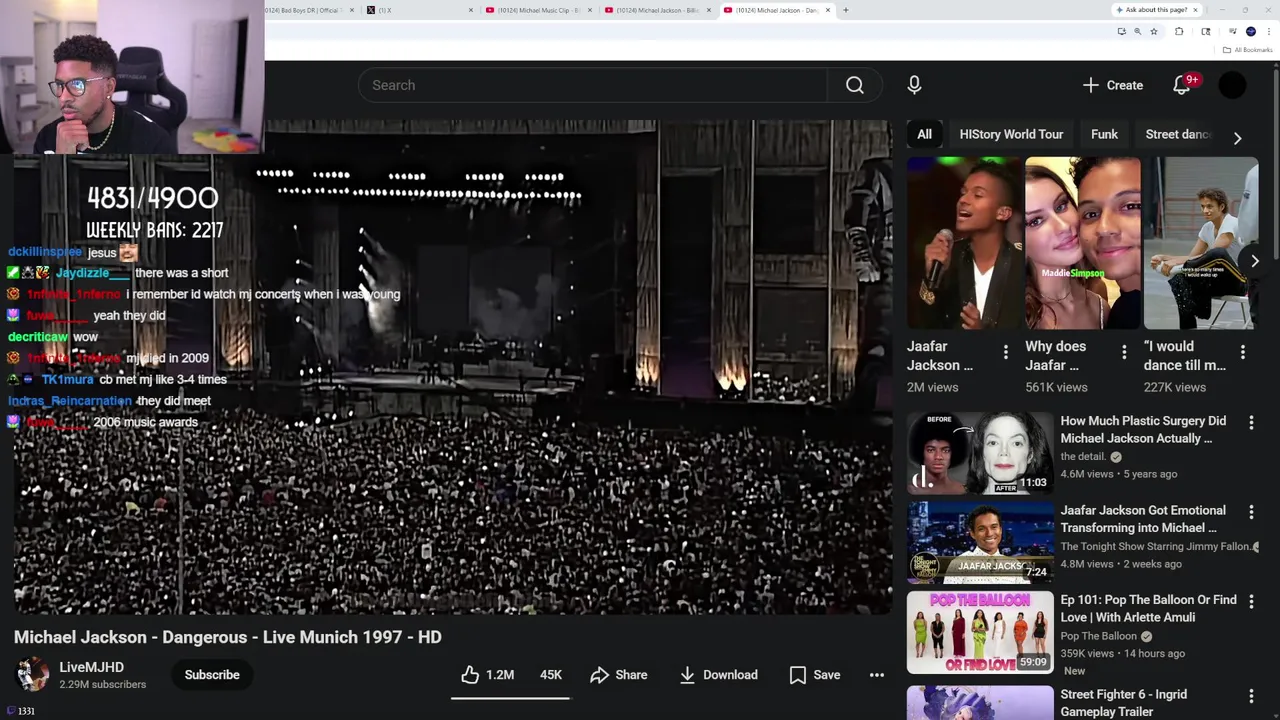Open Pop The Balloon channel name
Image resolution: width=1280 pixels, height=720 pixels.
(1098, 636)
